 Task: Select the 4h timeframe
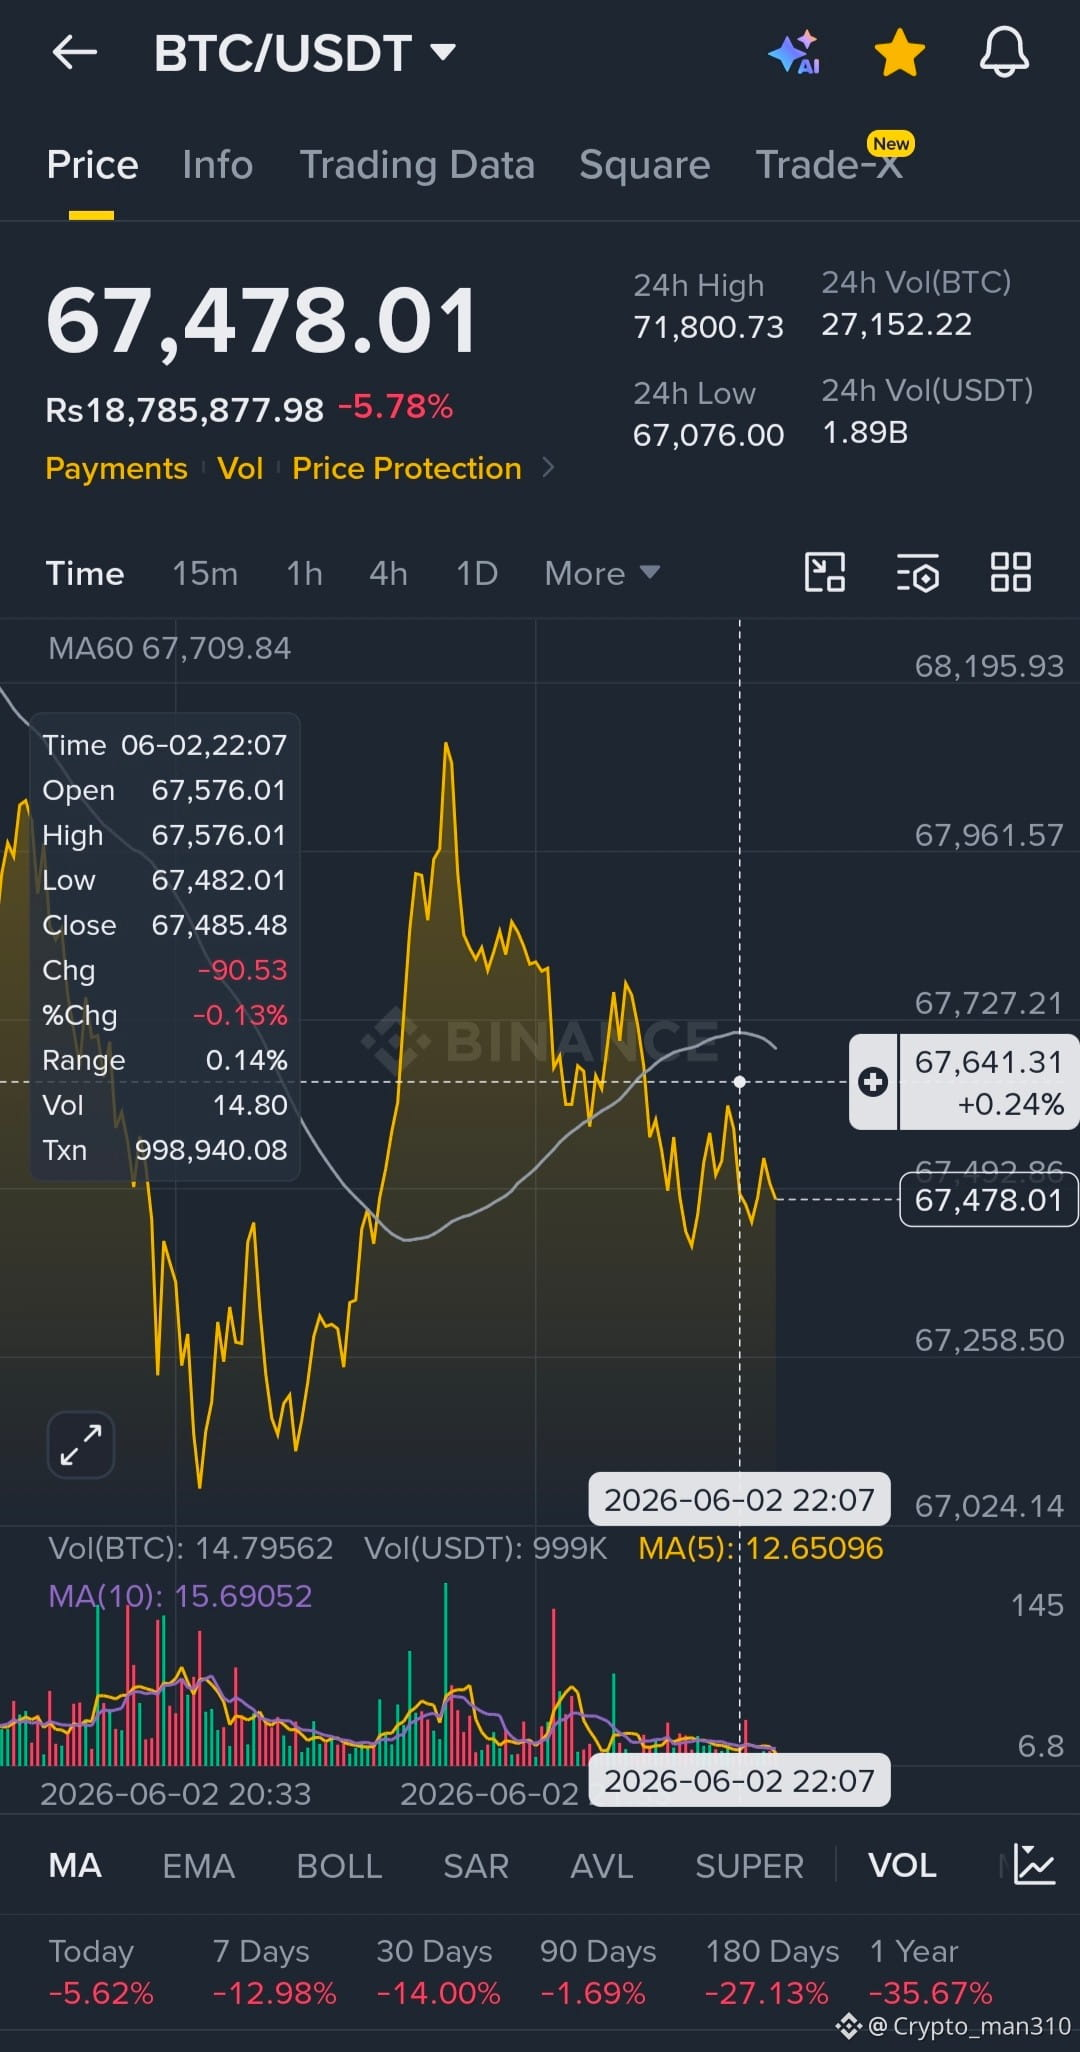pyautogui.click(x=388, y=573)
